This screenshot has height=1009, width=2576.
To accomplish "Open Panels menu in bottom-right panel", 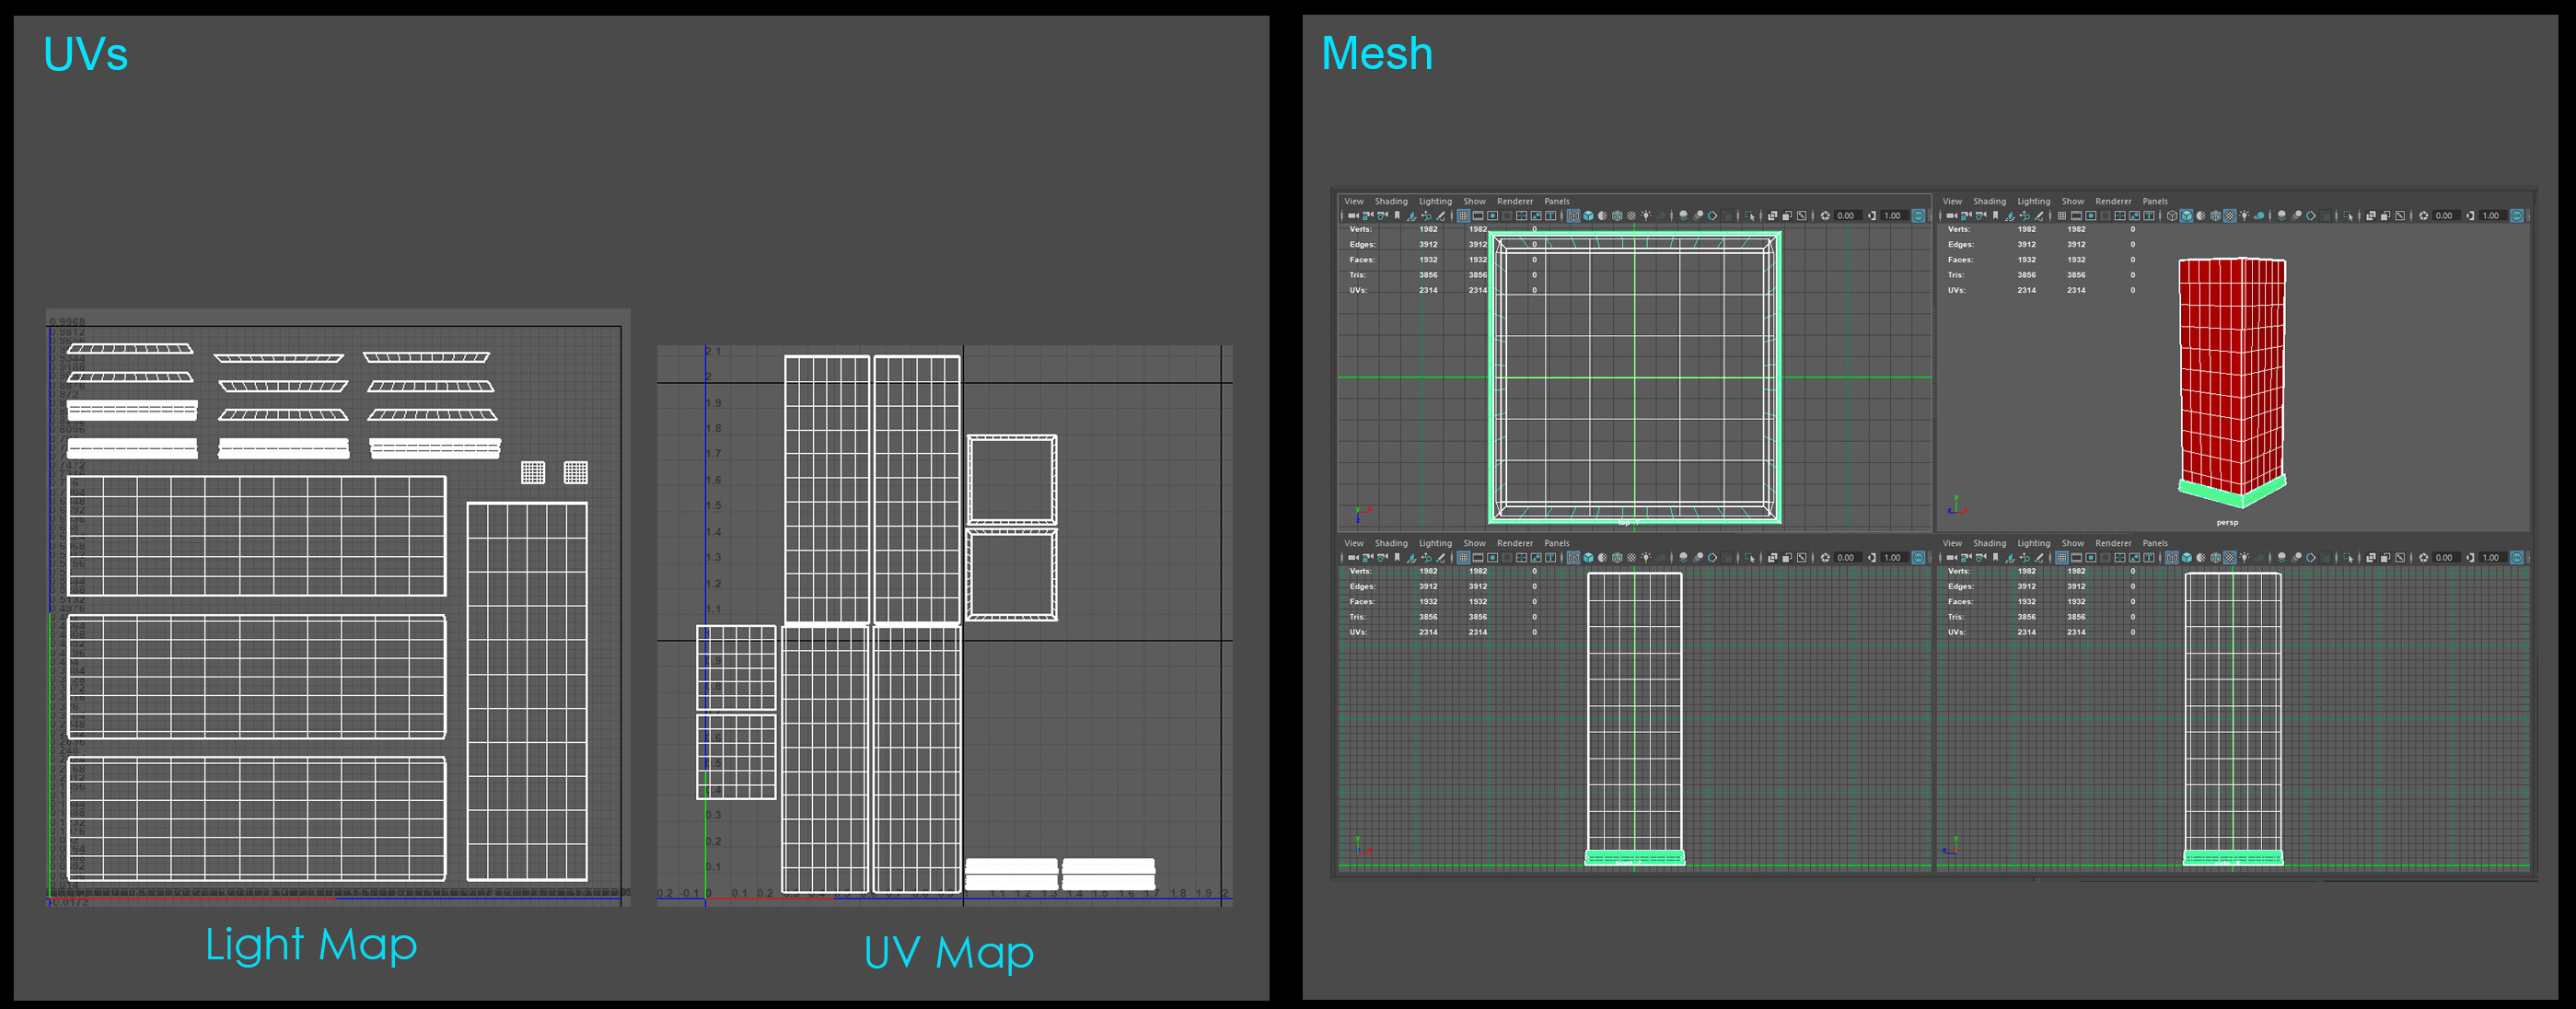I will tap(2155, 543).
